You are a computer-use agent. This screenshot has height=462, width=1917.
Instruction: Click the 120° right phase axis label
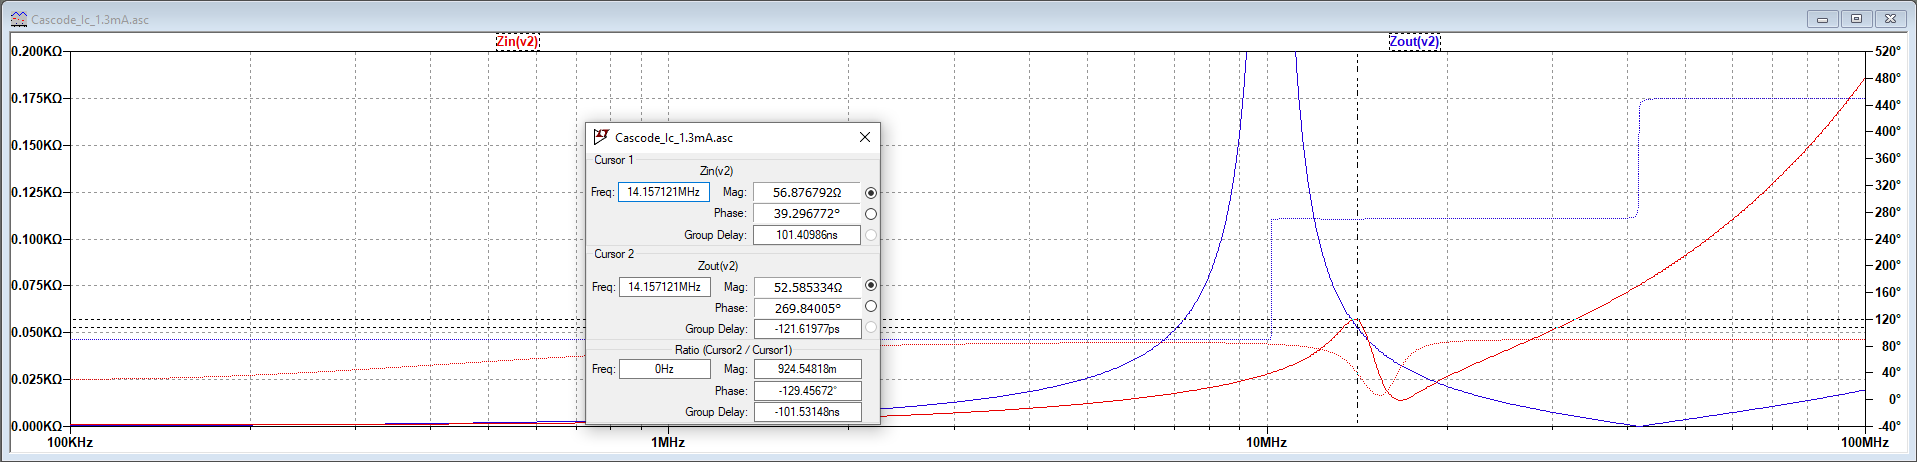1888,319
